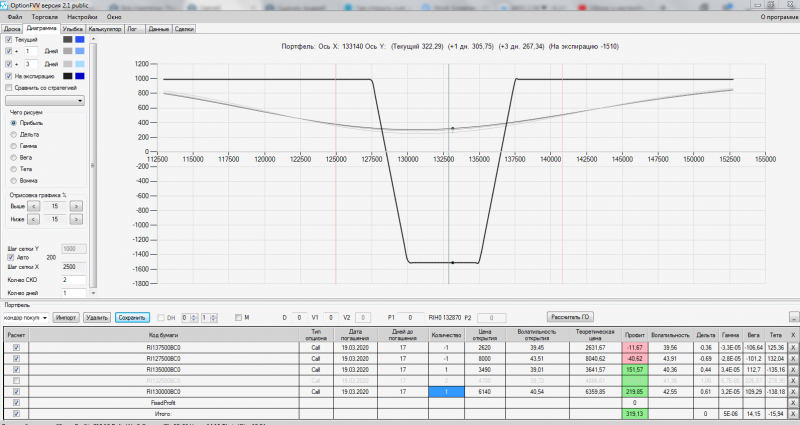This screenshot has height=425, width=800.
Task: Check the 'М' checkbox in portfolio toolbar
Action: click(x=238, y=317)
